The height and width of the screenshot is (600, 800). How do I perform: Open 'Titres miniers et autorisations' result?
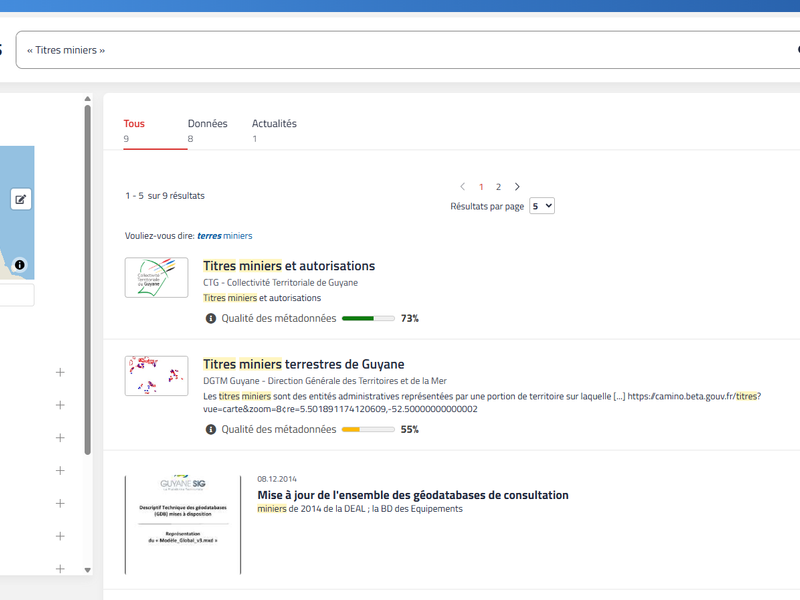(x=288, y=266)
